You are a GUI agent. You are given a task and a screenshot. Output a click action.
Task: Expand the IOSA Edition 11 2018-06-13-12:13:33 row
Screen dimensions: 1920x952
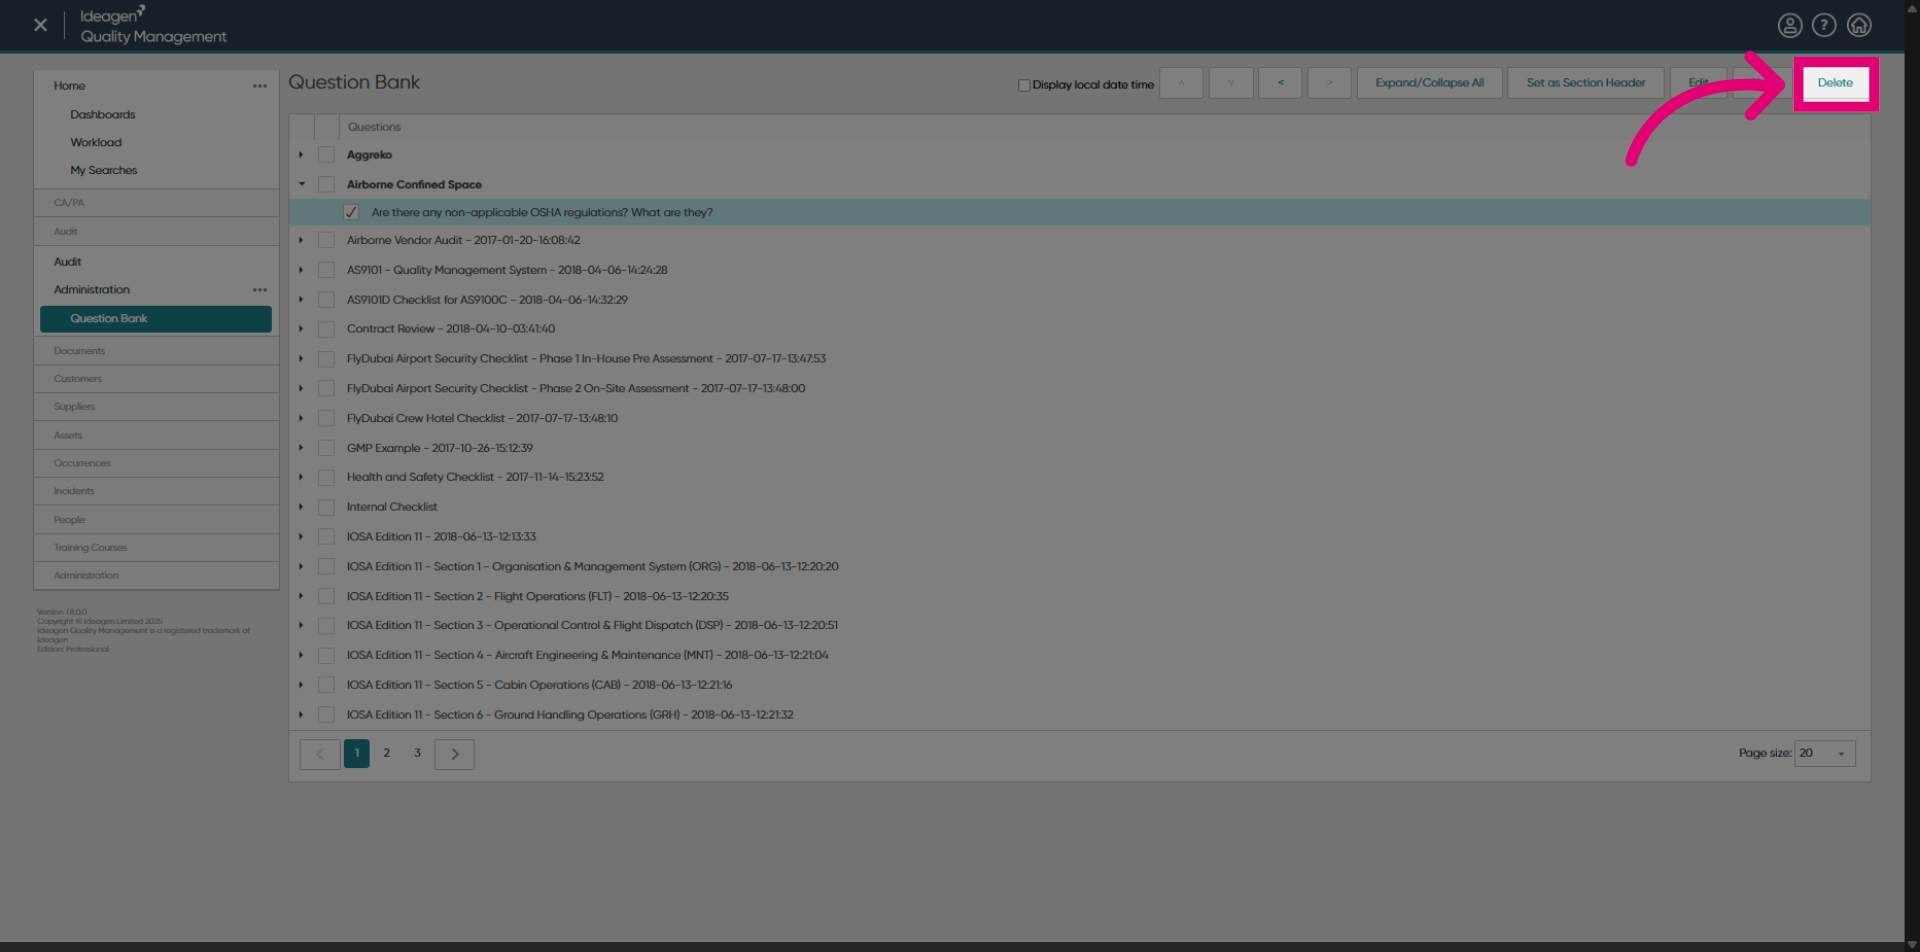[301, 537]
